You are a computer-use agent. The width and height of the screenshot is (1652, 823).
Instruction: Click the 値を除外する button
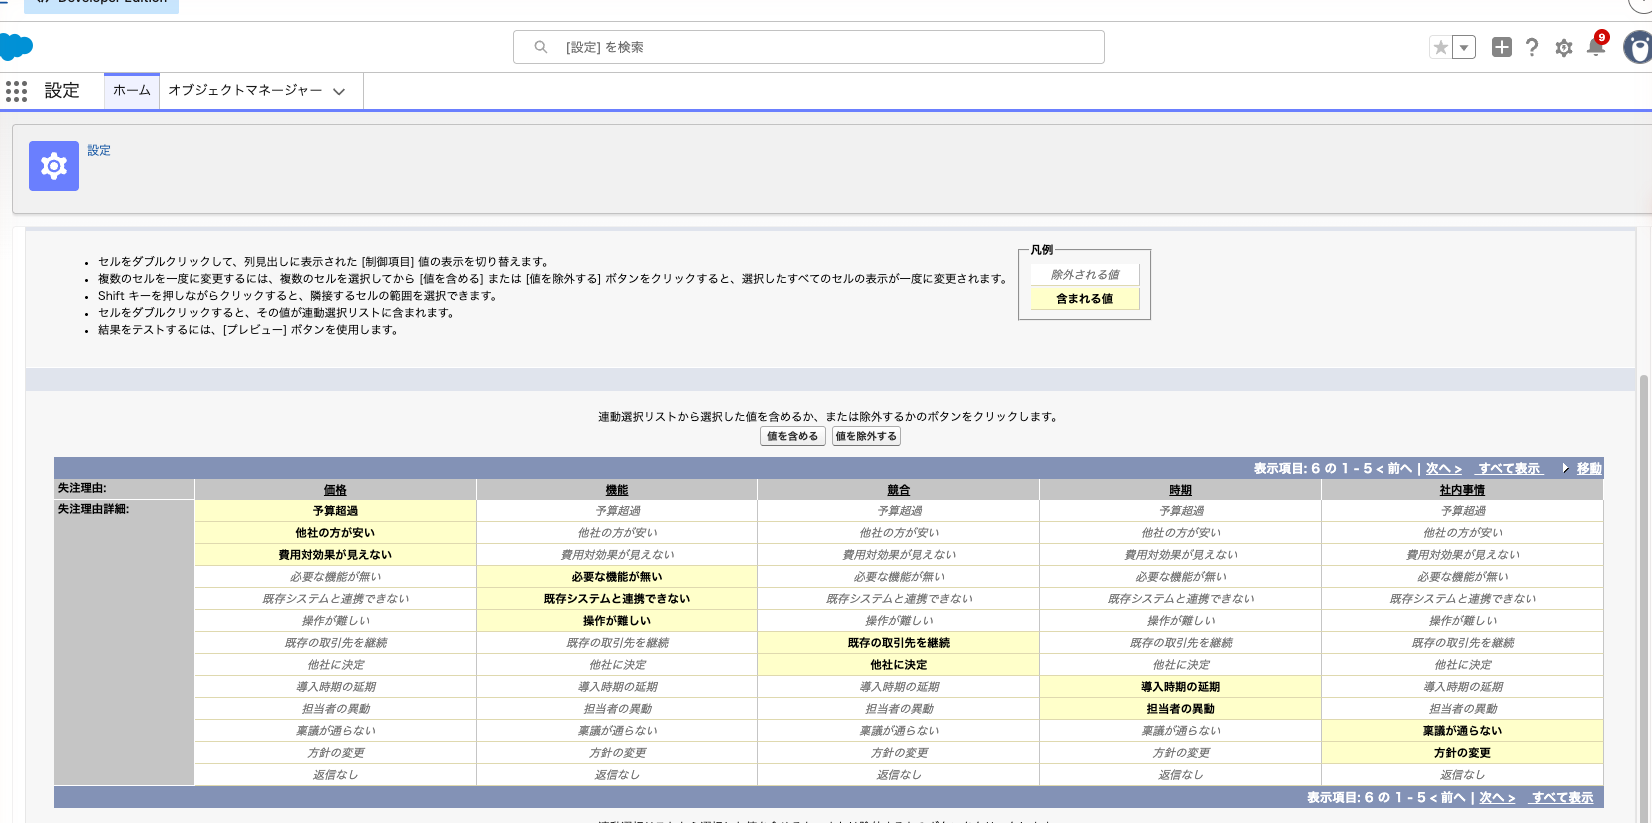point(866,436)
